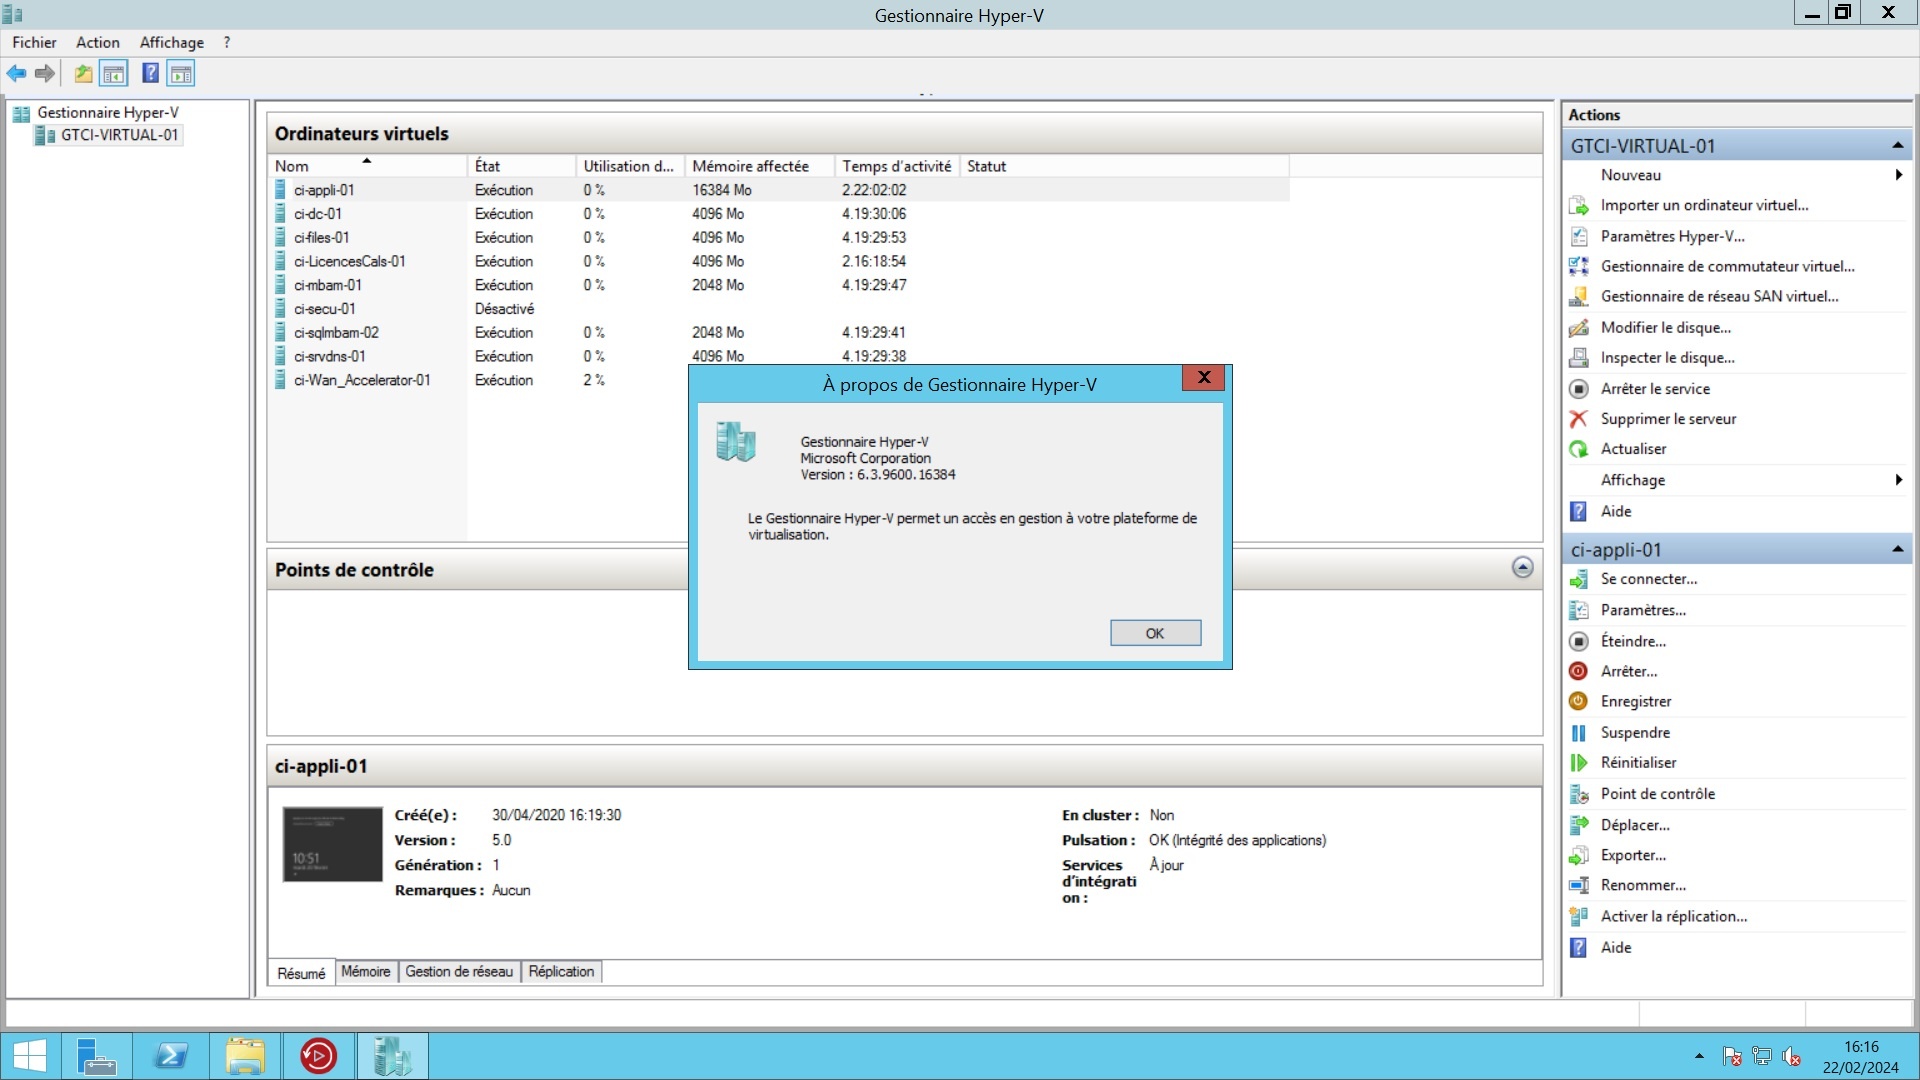Click Enregistrer to save VM state

[x=1636, y=701]
